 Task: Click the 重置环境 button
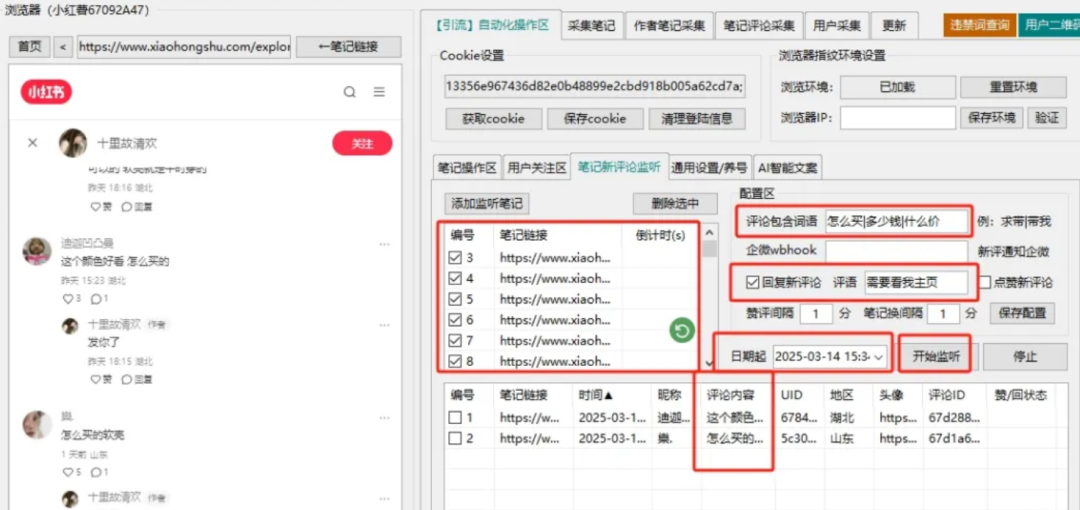pos(1012,88)
